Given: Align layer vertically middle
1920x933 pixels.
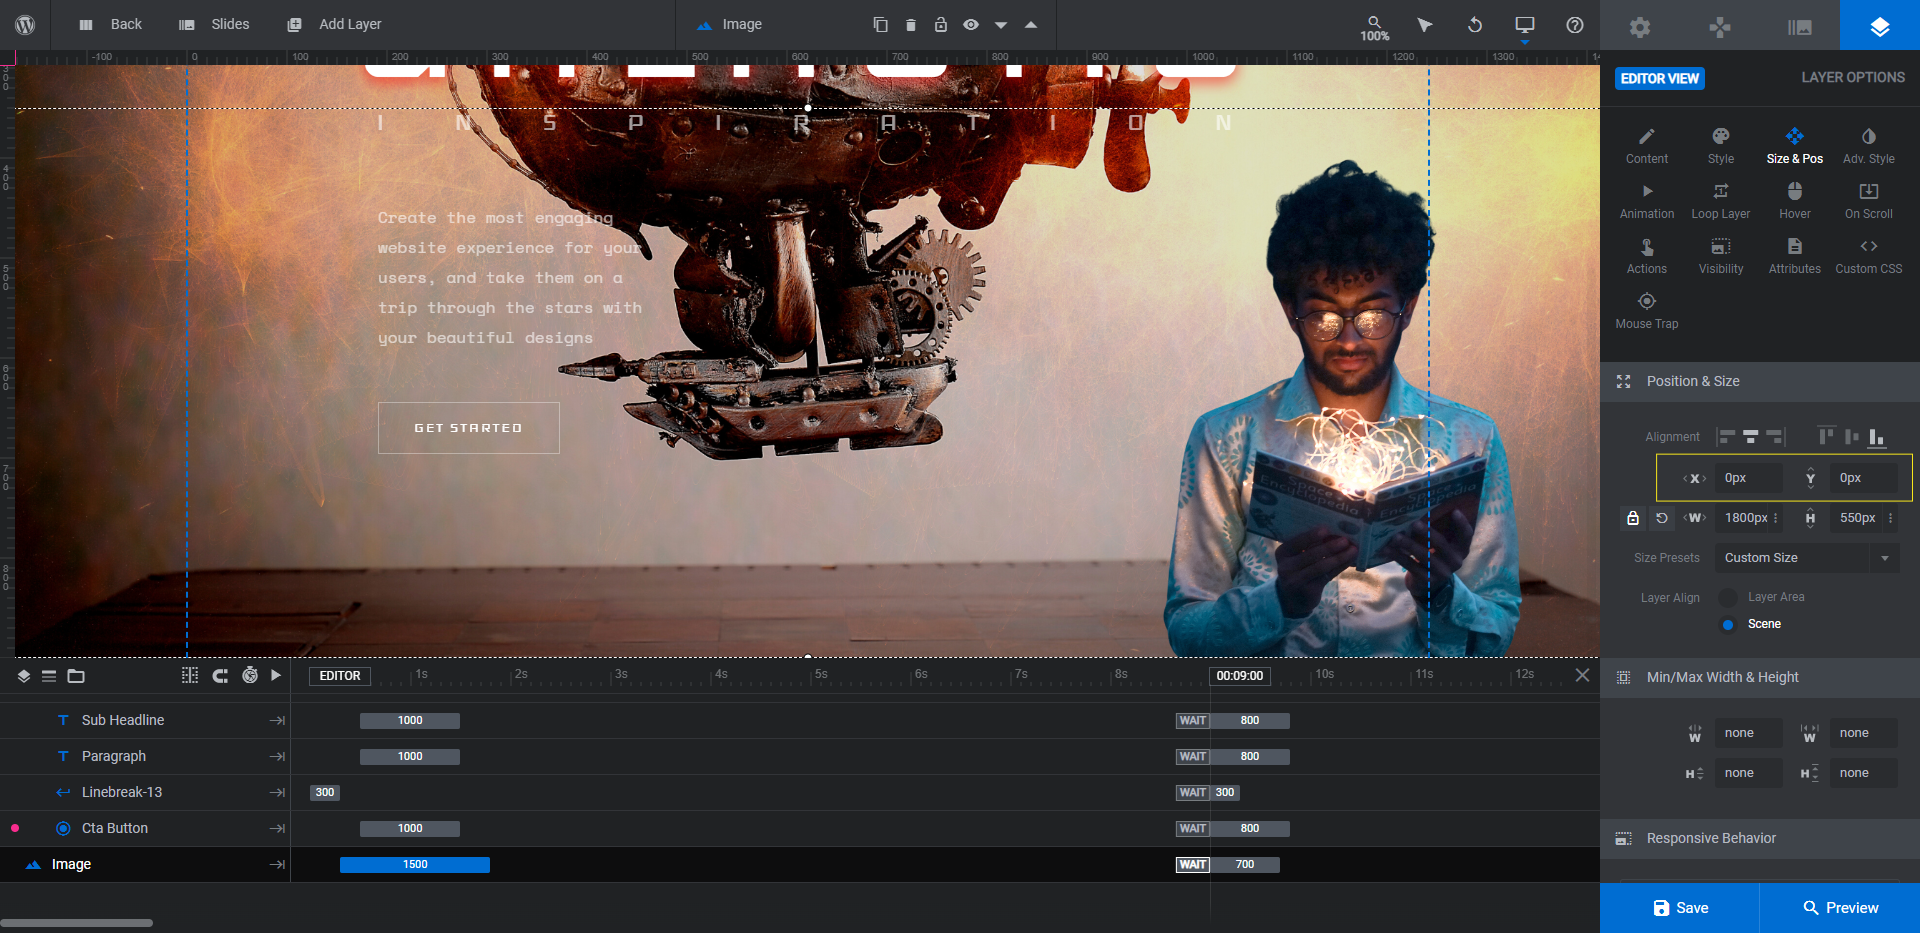Looking at the screenshot, I should tap(1851, 436).
